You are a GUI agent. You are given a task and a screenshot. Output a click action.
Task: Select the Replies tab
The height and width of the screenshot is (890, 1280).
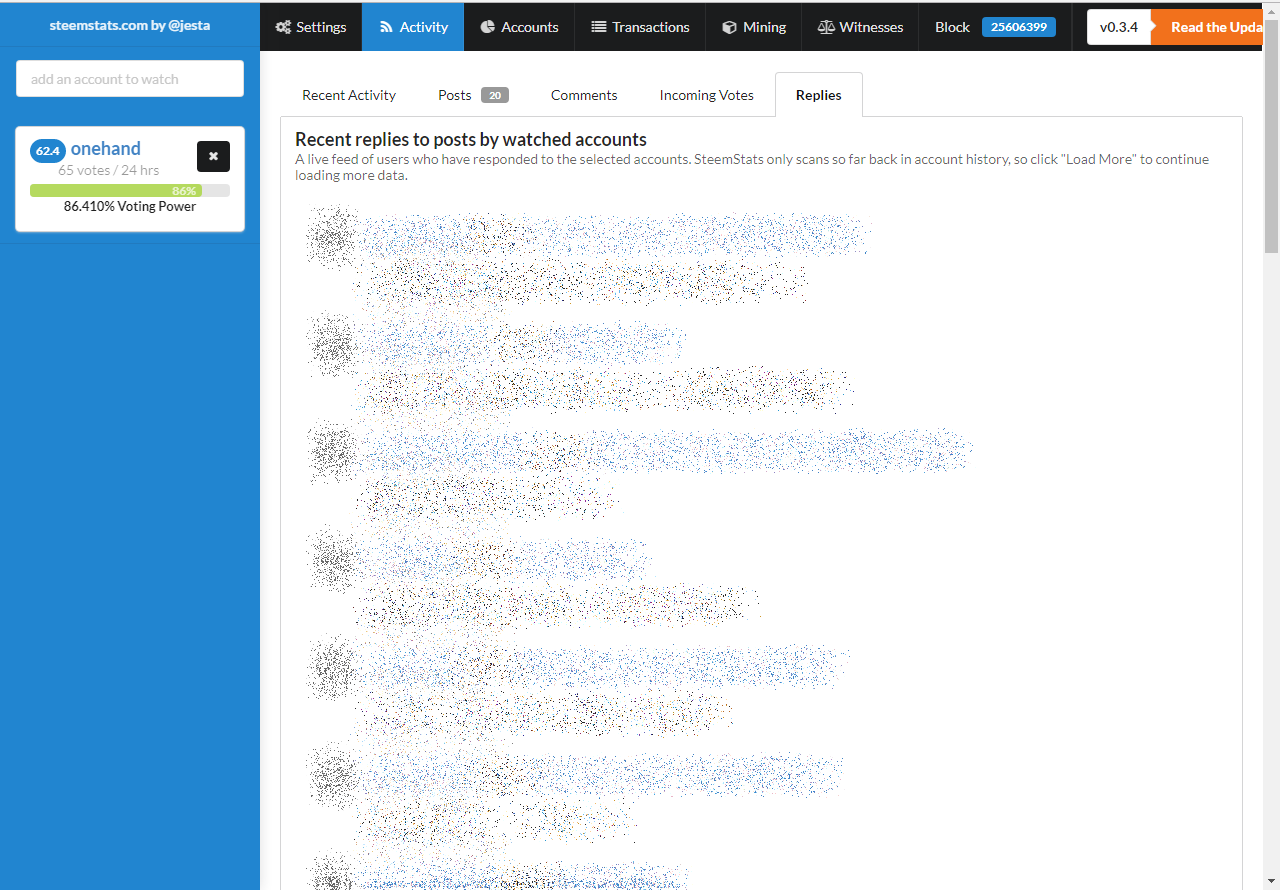(819, 95)
